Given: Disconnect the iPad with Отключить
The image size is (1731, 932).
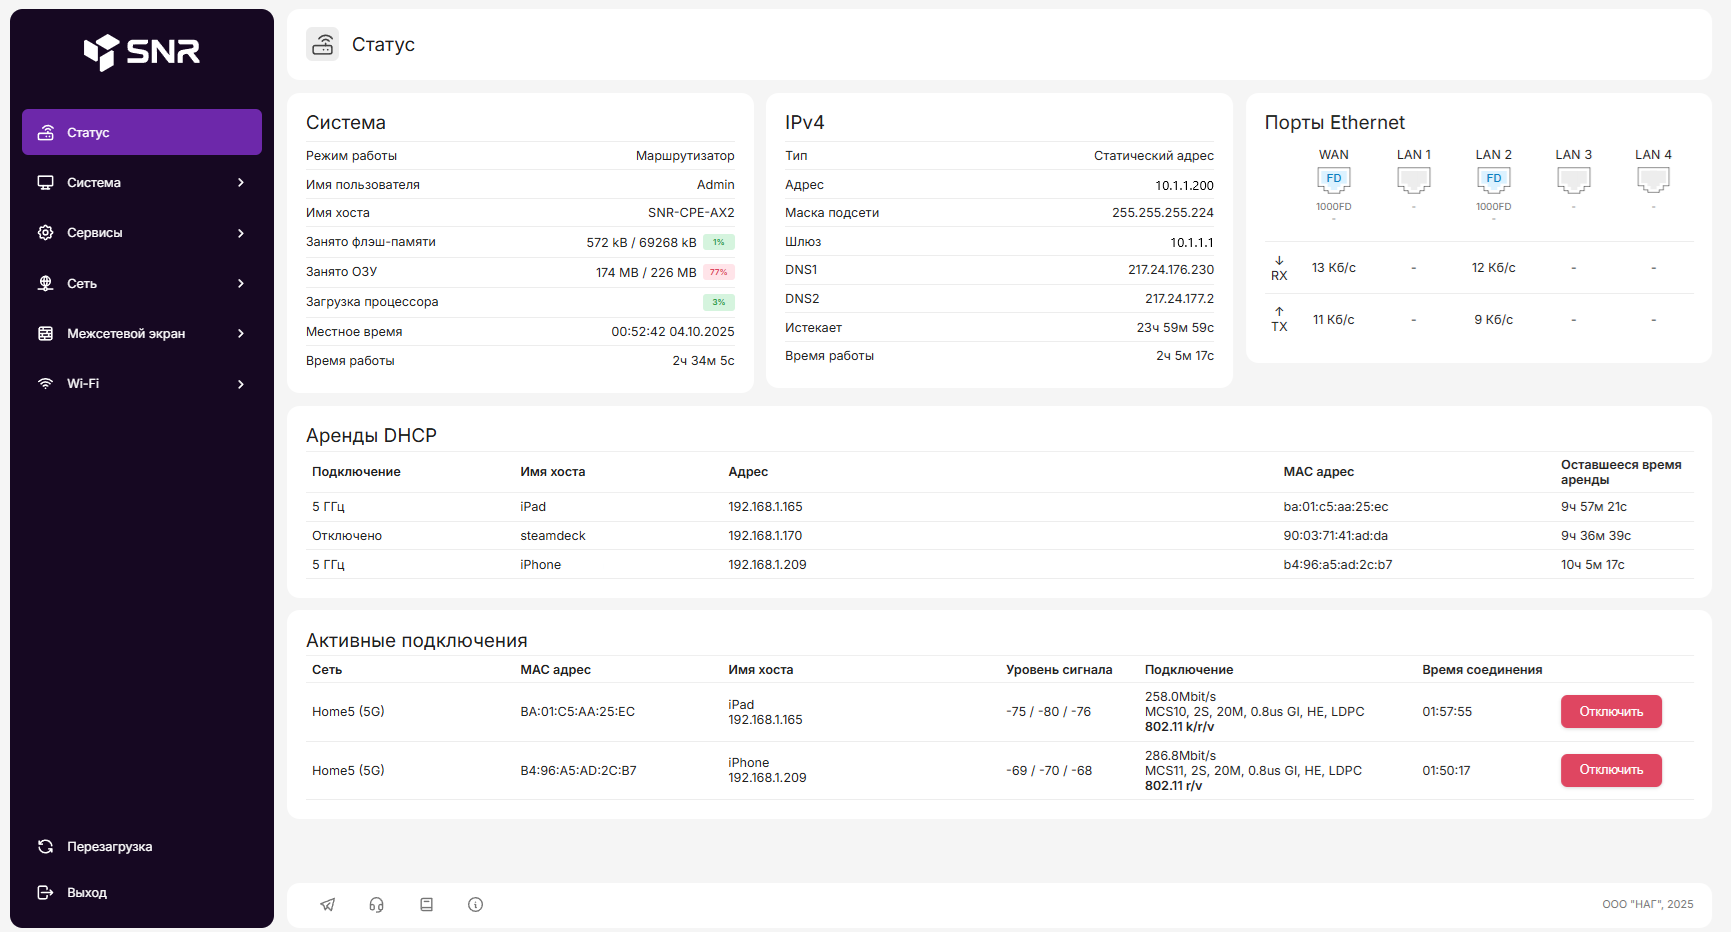Looking at the screenshot, I should coord(1610,712).
